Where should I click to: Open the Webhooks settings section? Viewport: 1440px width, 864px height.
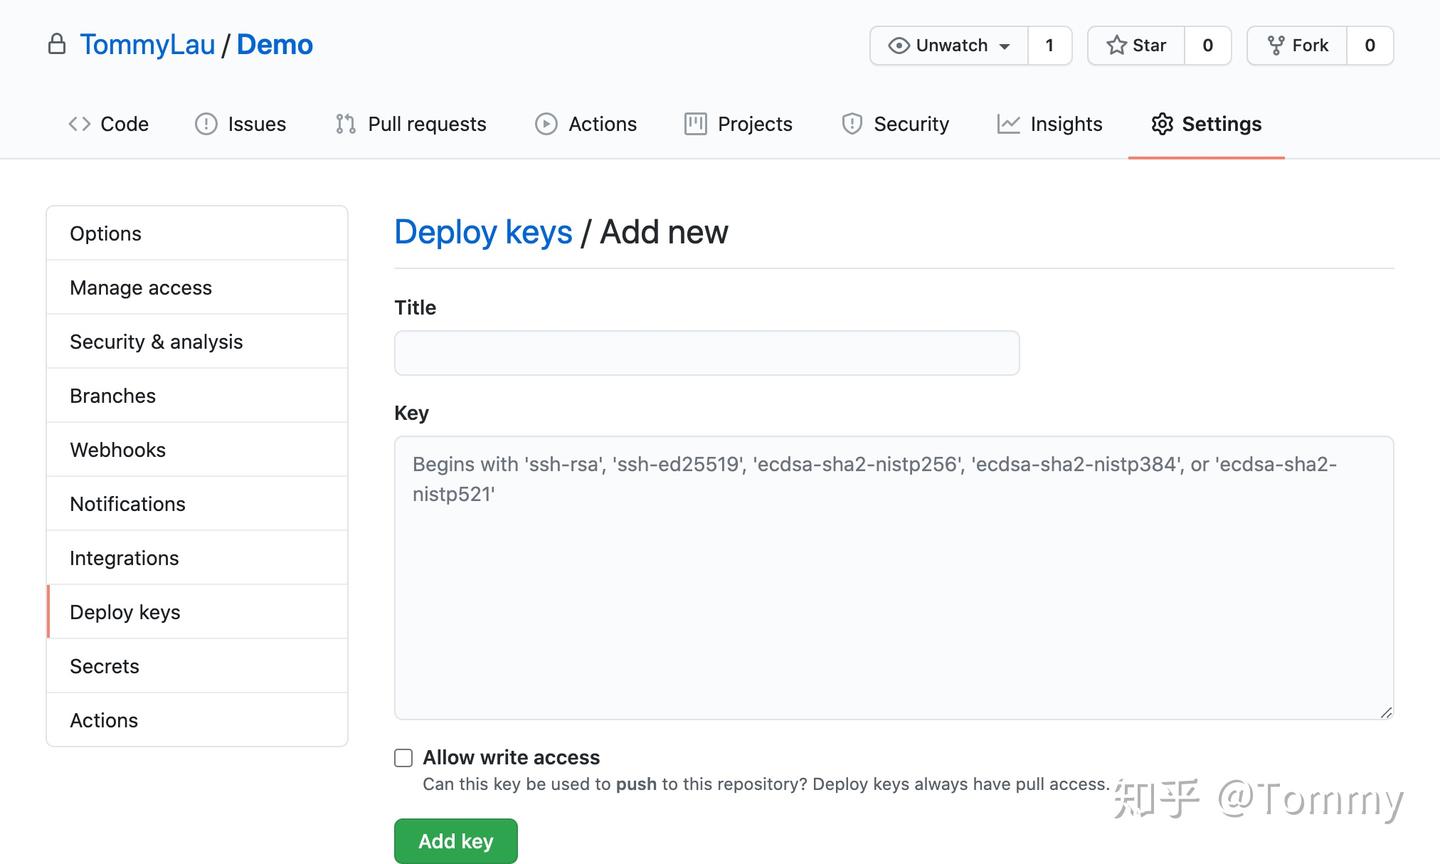(x=117, y=449)
